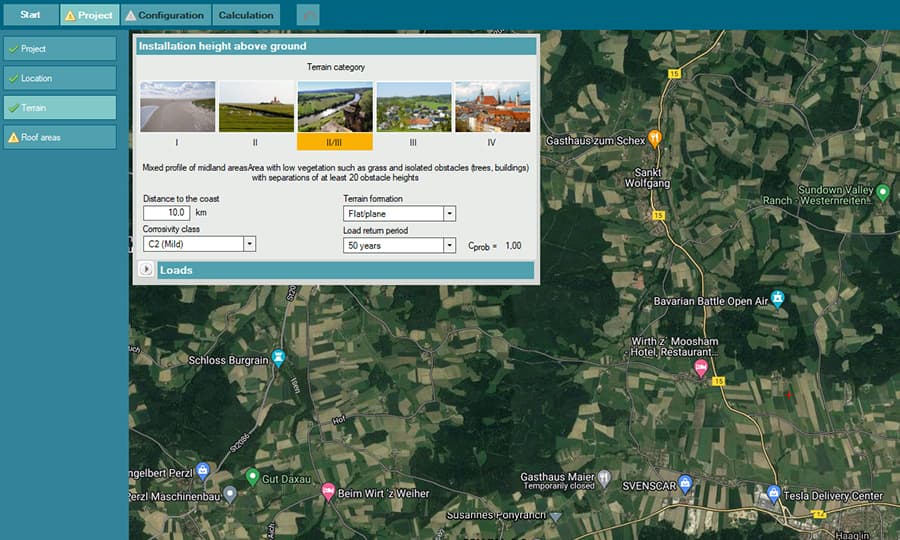The height and width of the screenshot is (540, 900).
Task: Choose terrain category IV city image
Action: pyautogui.click(x=492, y=107)
